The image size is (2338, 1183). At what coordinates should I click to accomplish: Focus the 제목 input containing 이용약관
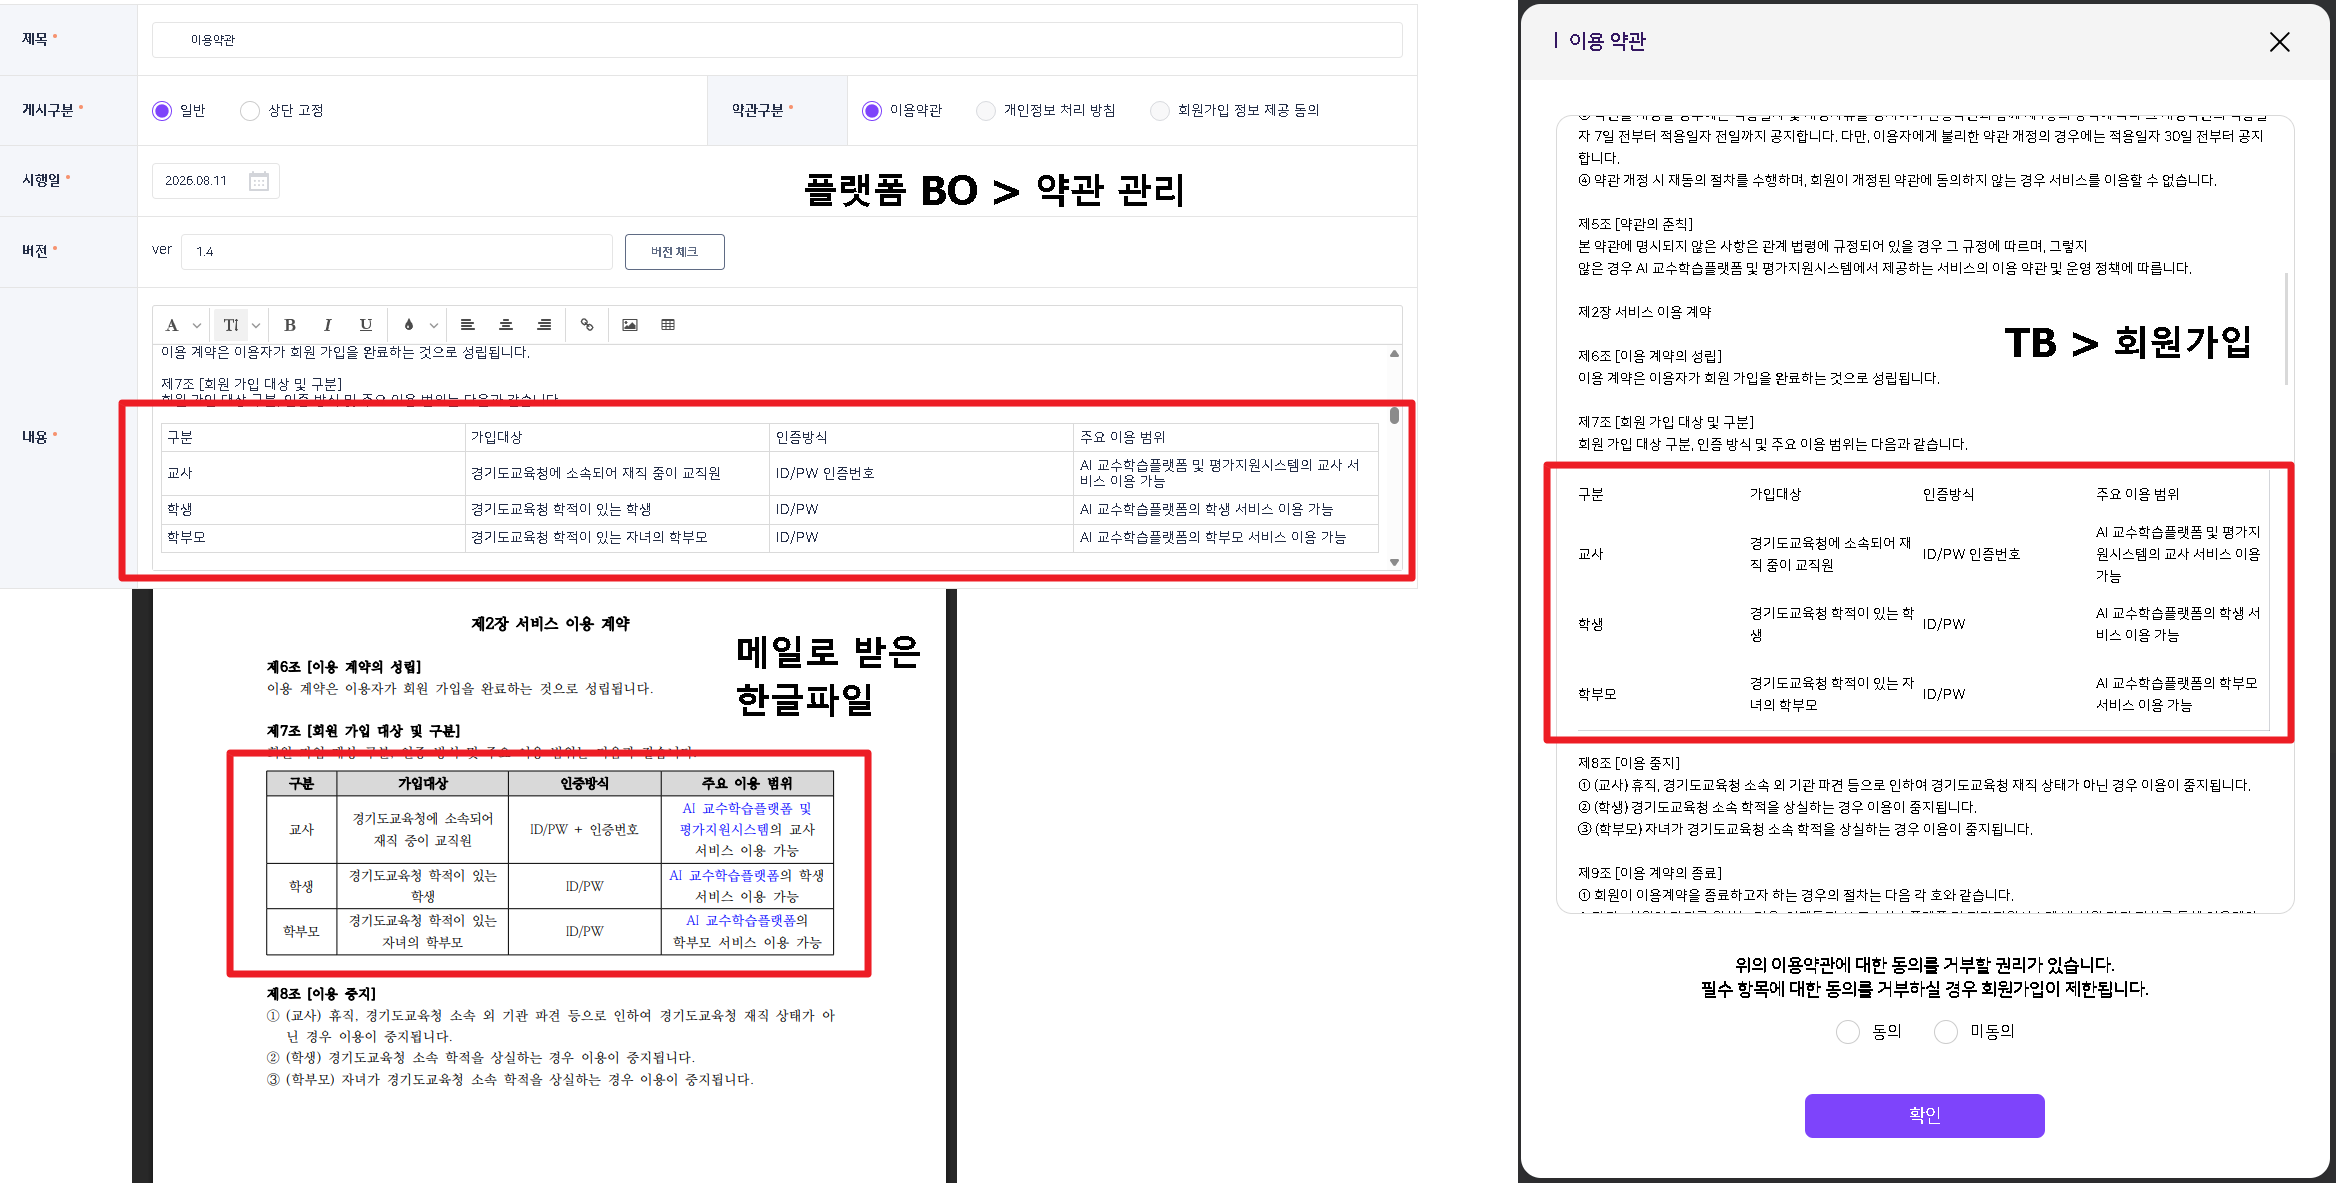tap(777, 40)
